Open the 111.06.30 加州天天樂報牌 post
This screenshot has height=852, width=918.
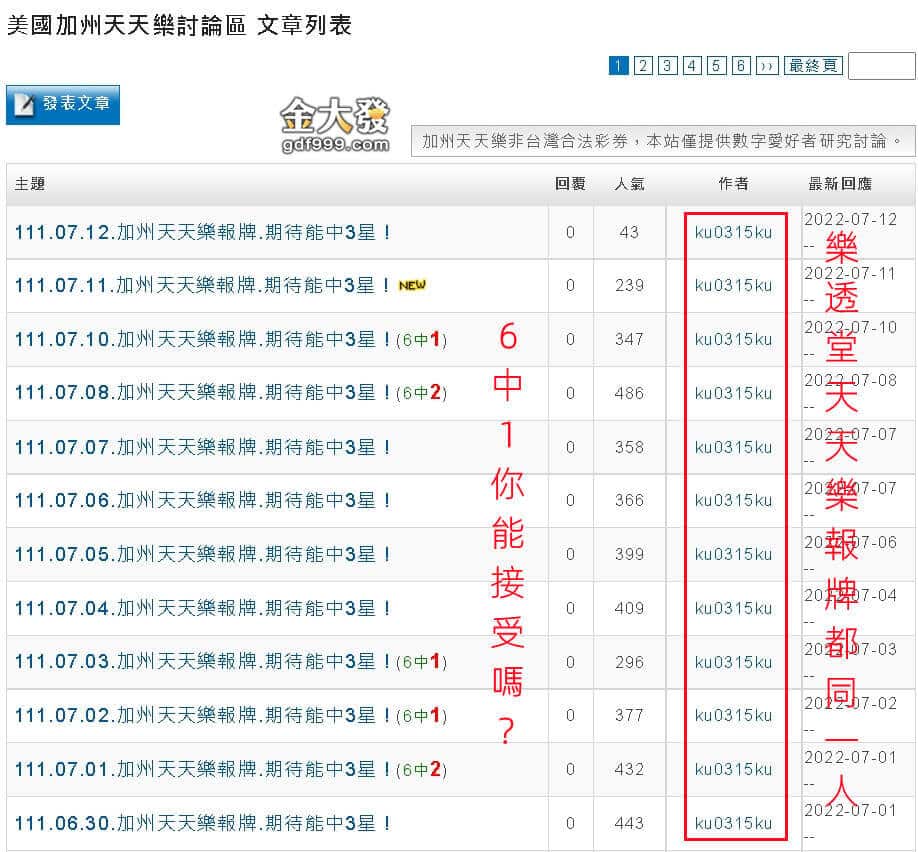[202, 823]
